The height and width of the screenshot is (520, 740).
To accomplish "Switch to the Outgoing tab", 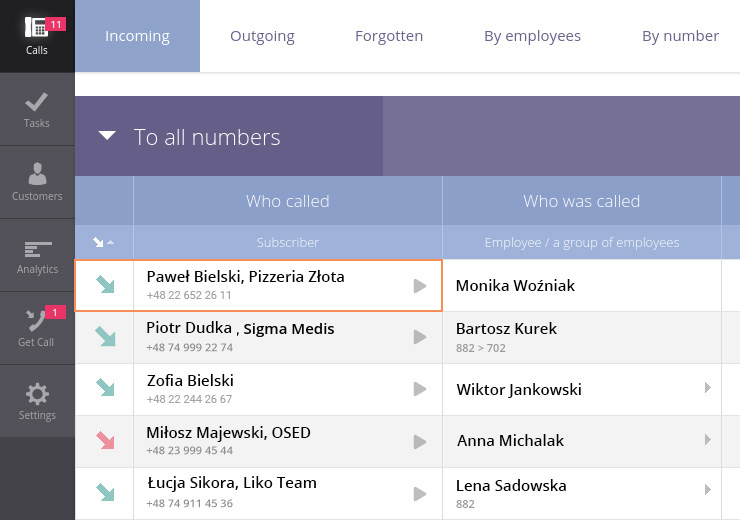I will 262,36.
